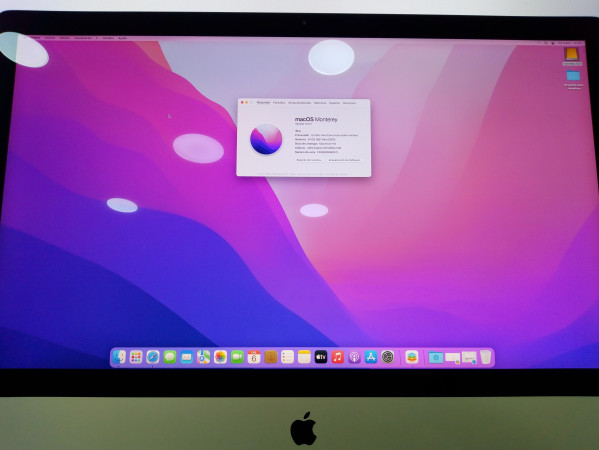The image size is (599, 450).
Task: Open the Visualización menu
Action: tap(83, 38)
